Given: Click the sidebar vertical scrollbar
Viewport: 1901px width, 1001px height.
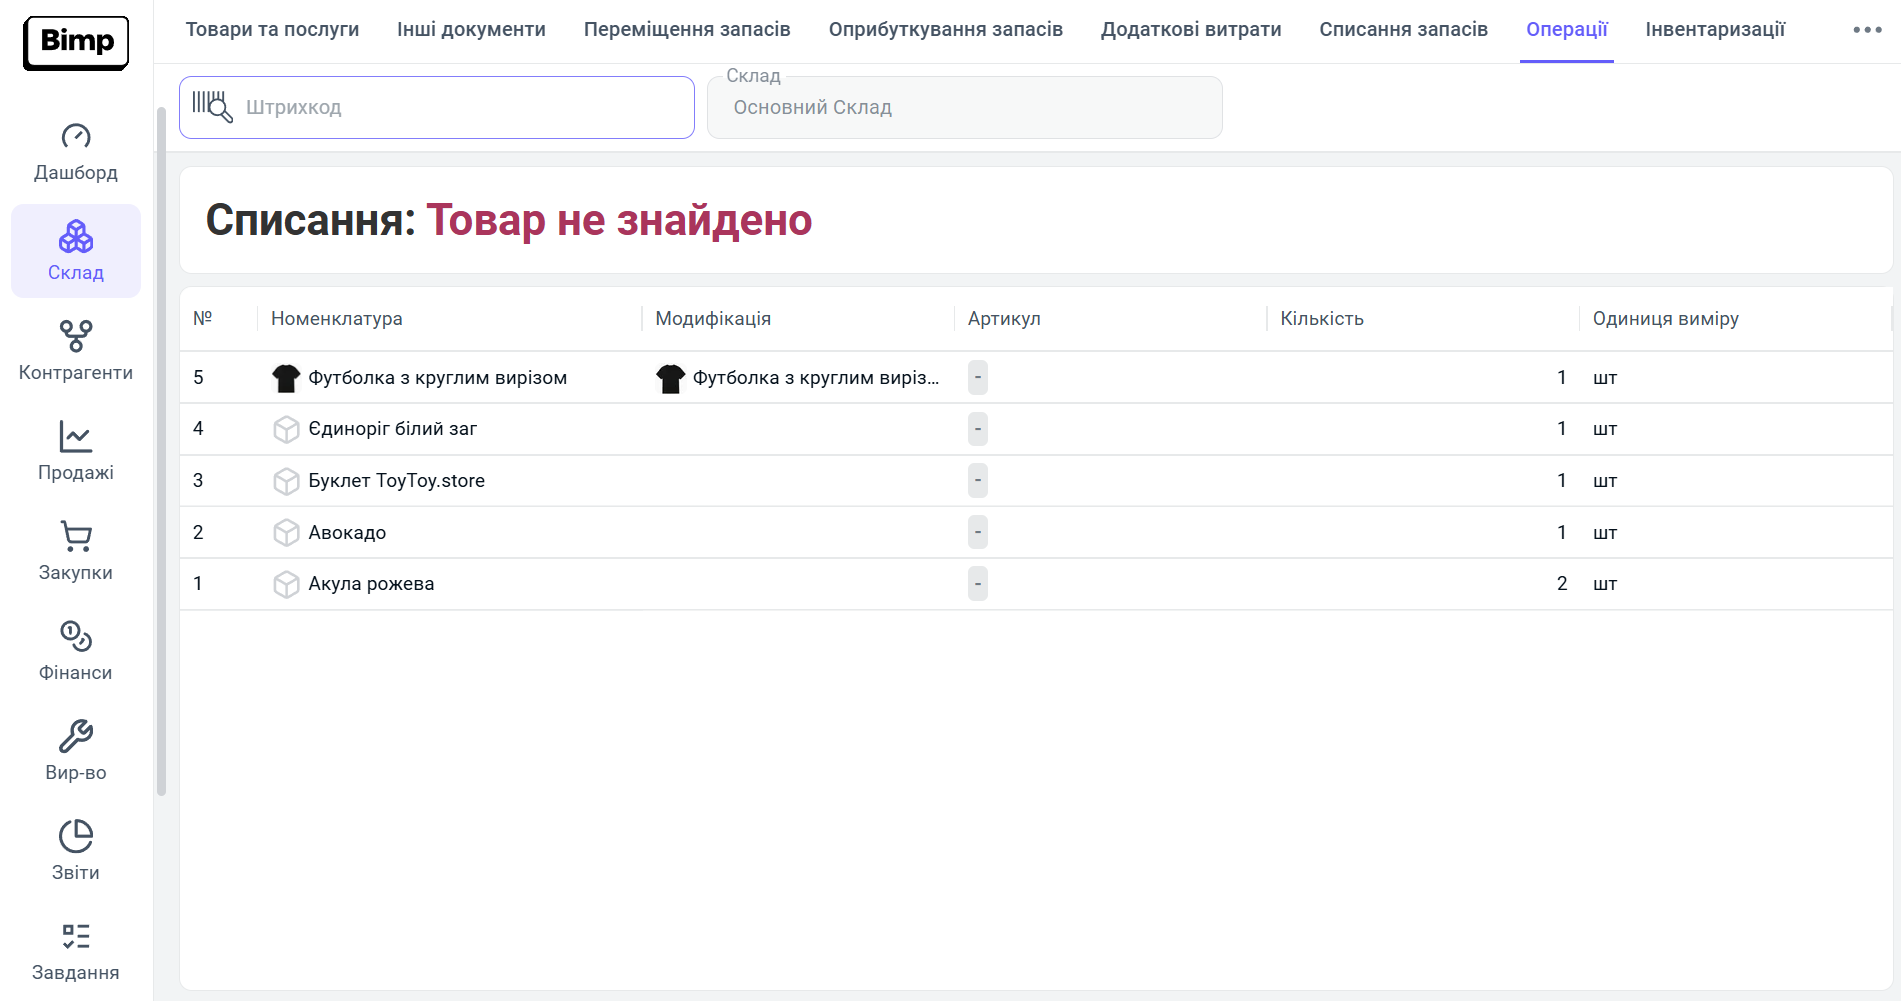Looking at the screenshot, I should point(161,450).
